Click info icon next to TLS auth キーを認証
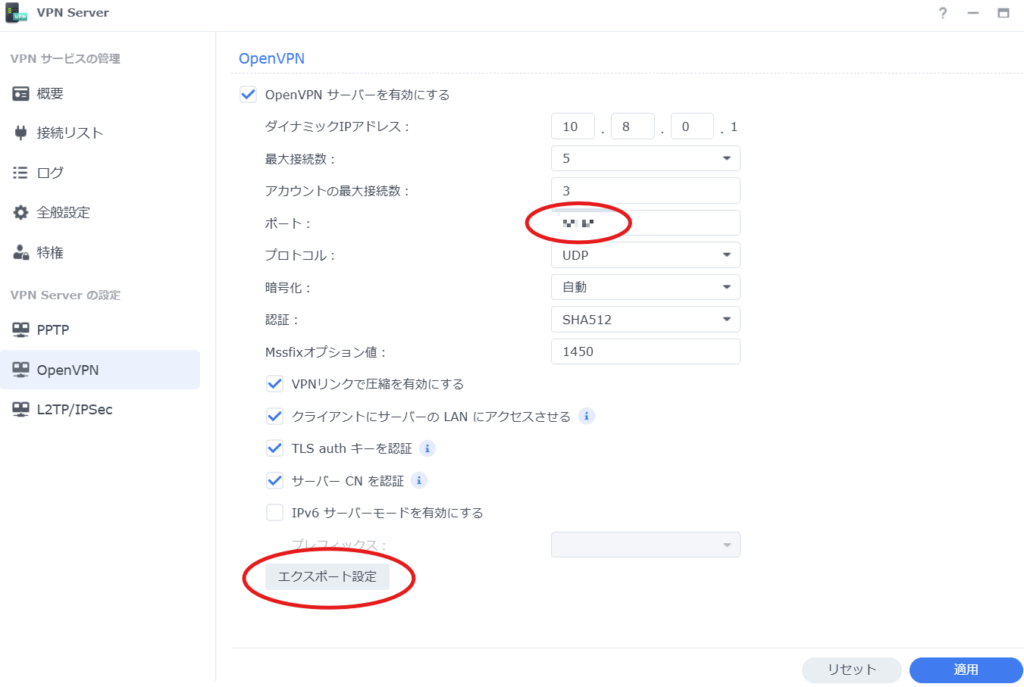The height and width of the screenshot is (687, 1024). 427,448
